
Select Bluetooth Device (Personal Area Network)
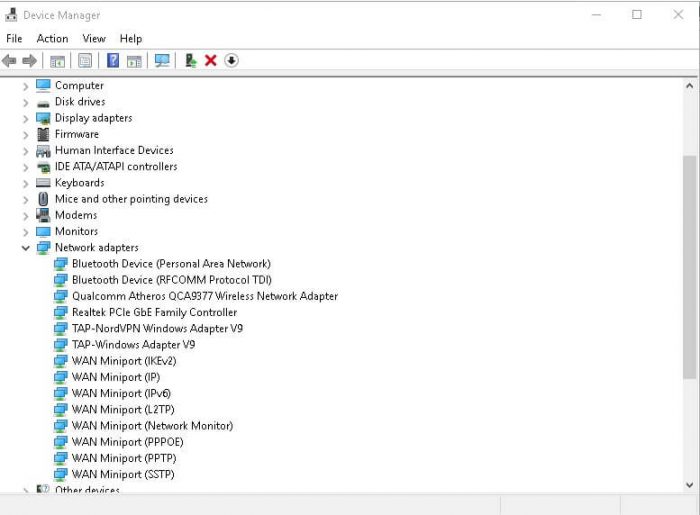pos(171,264)
